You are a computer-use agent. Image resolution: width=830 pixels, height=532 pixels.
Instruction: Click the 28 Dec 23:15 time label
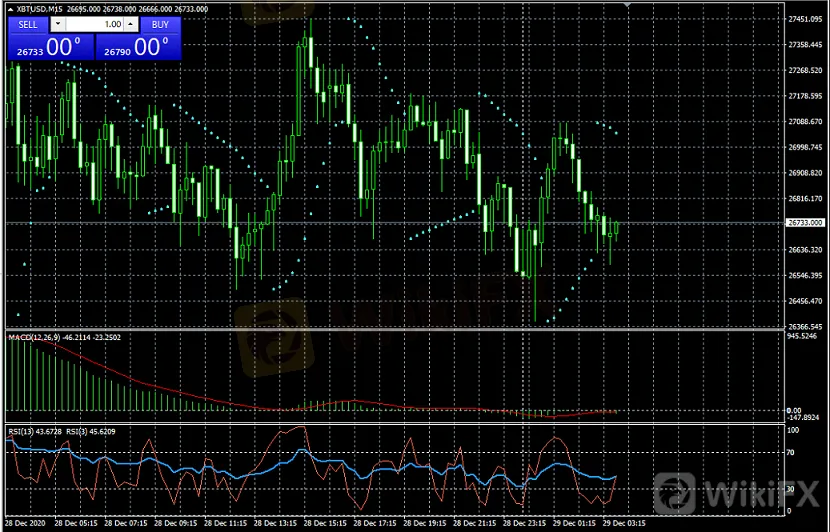coord(524,523)
